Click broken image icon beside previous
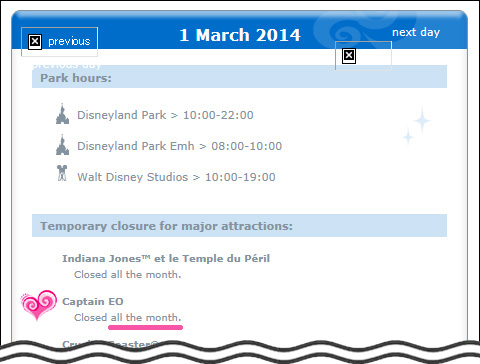Image resolution: width=480 pixels, height=364 pixels. (x=35, y=42)
